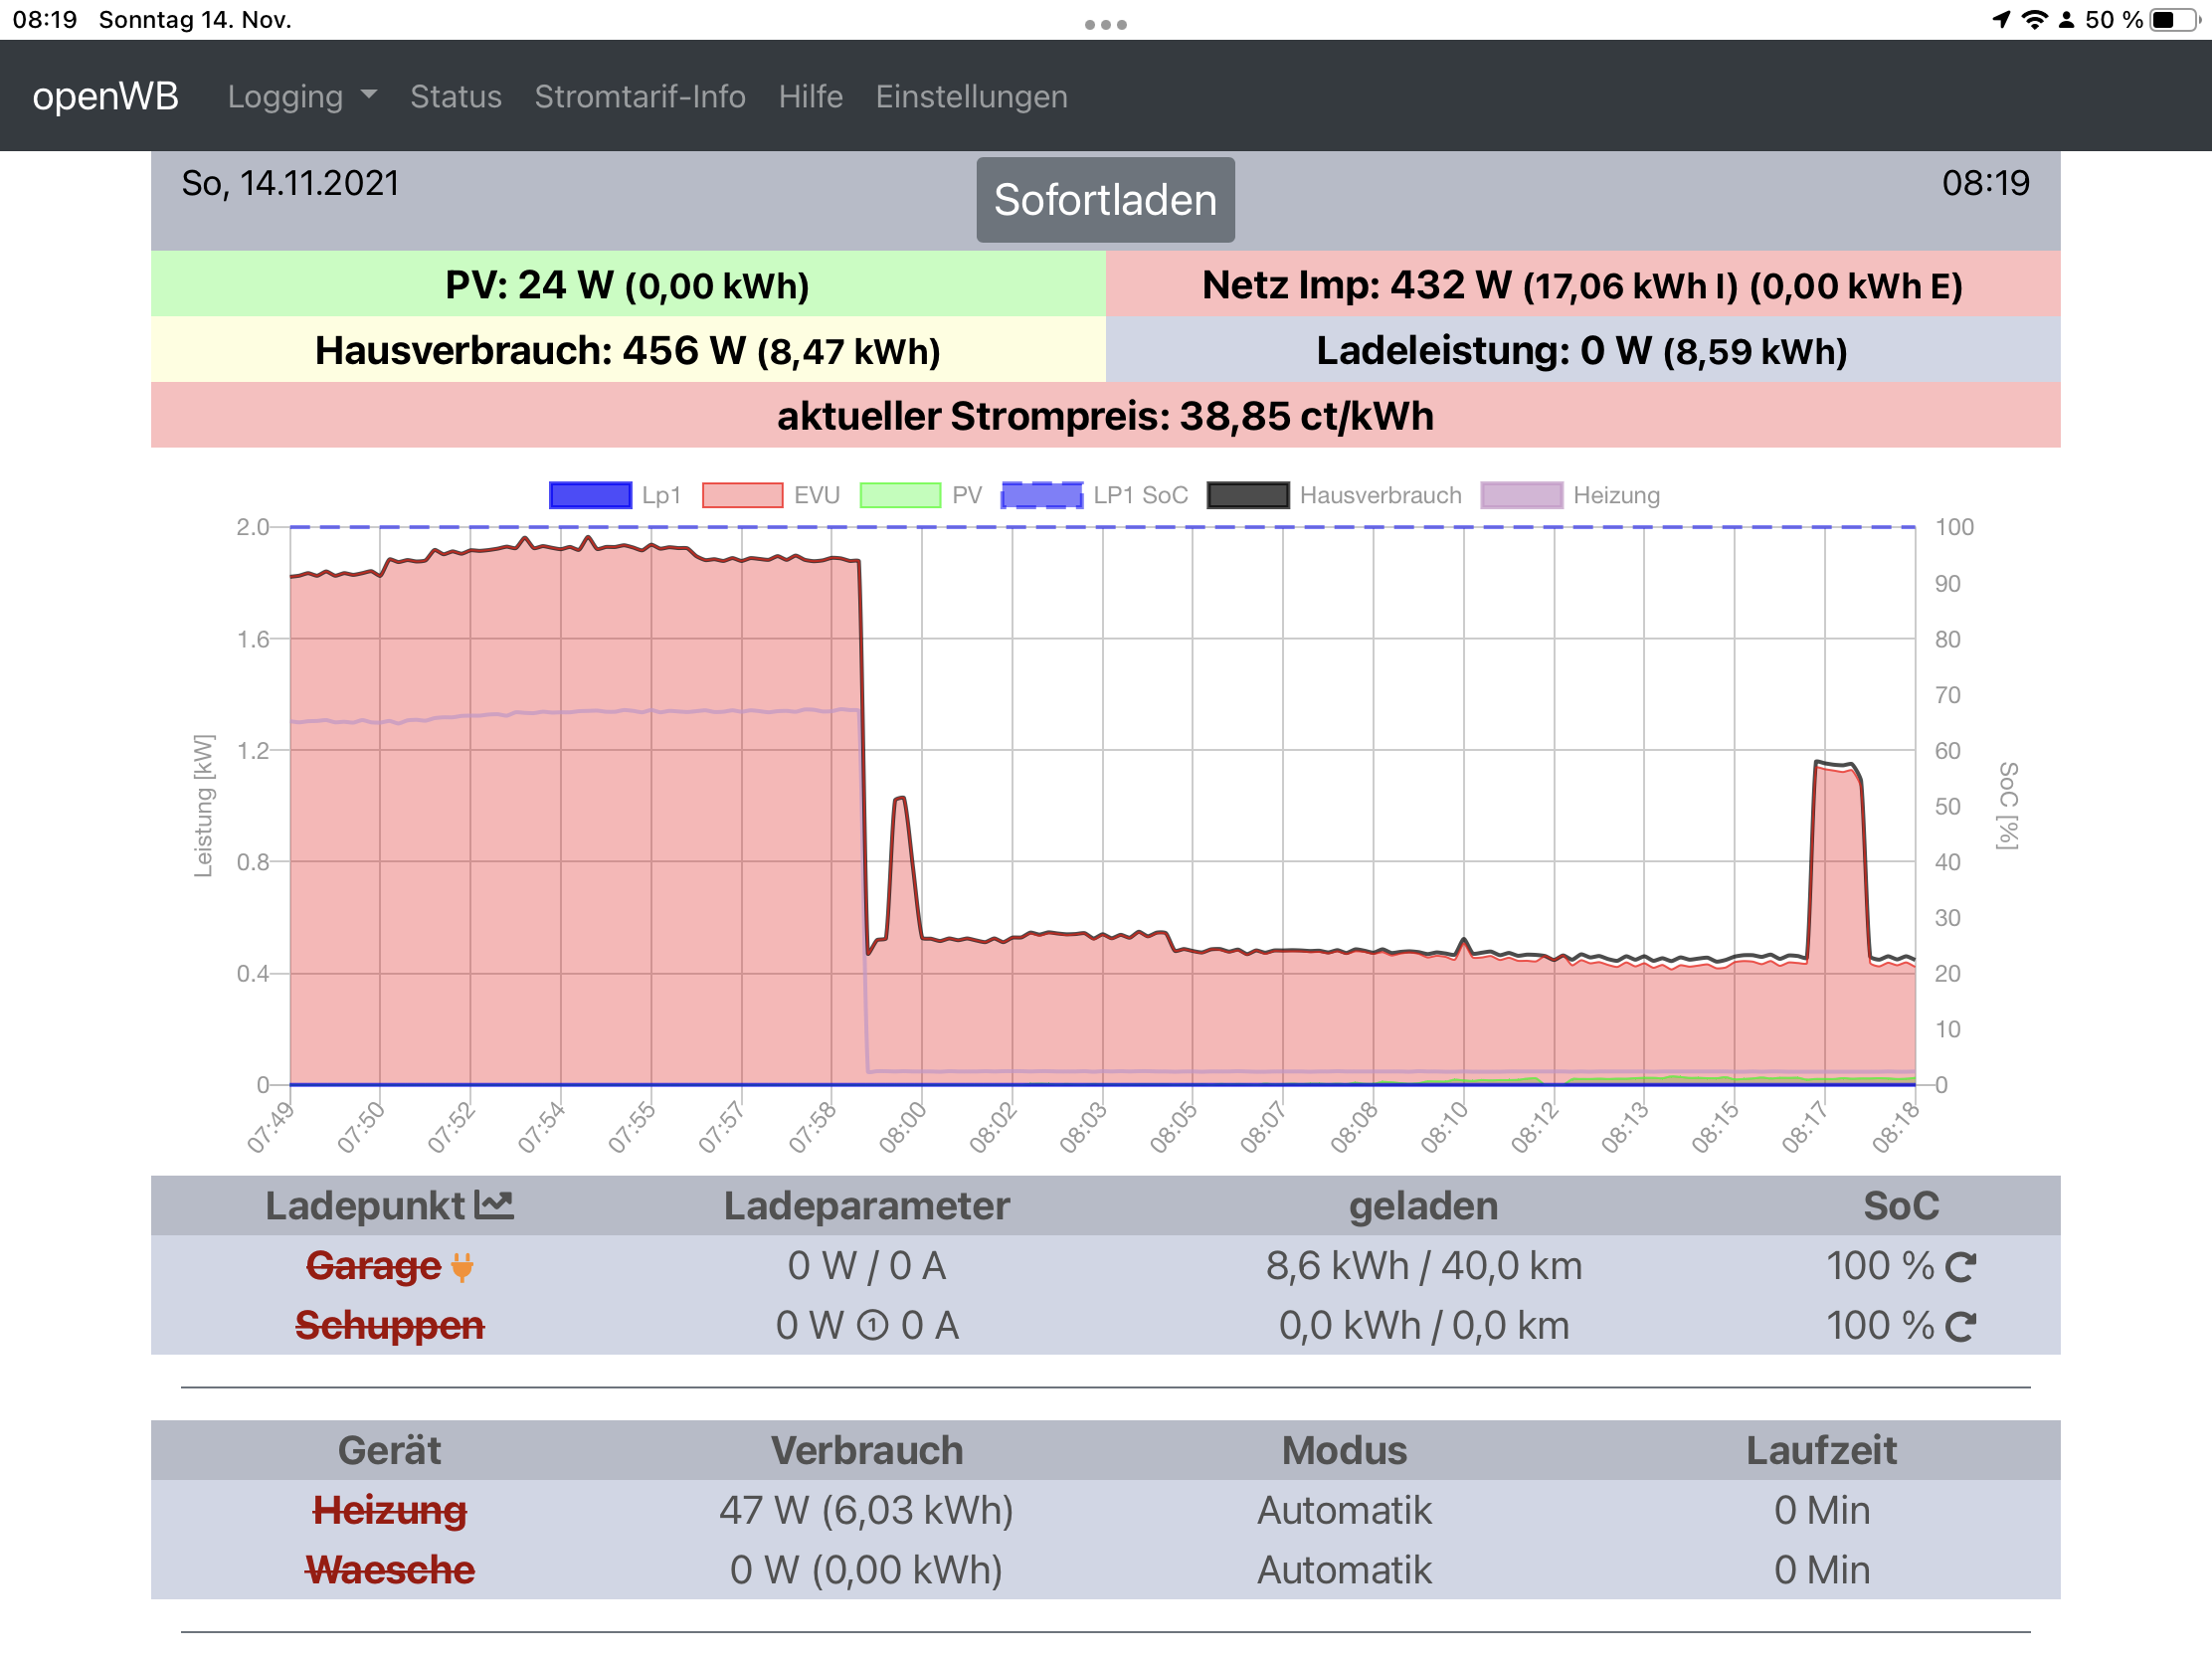Viewport: 2212px width, 1659px height.
Task: Click the chart icon next to Ladepunkt
Action: point(494,1204)
